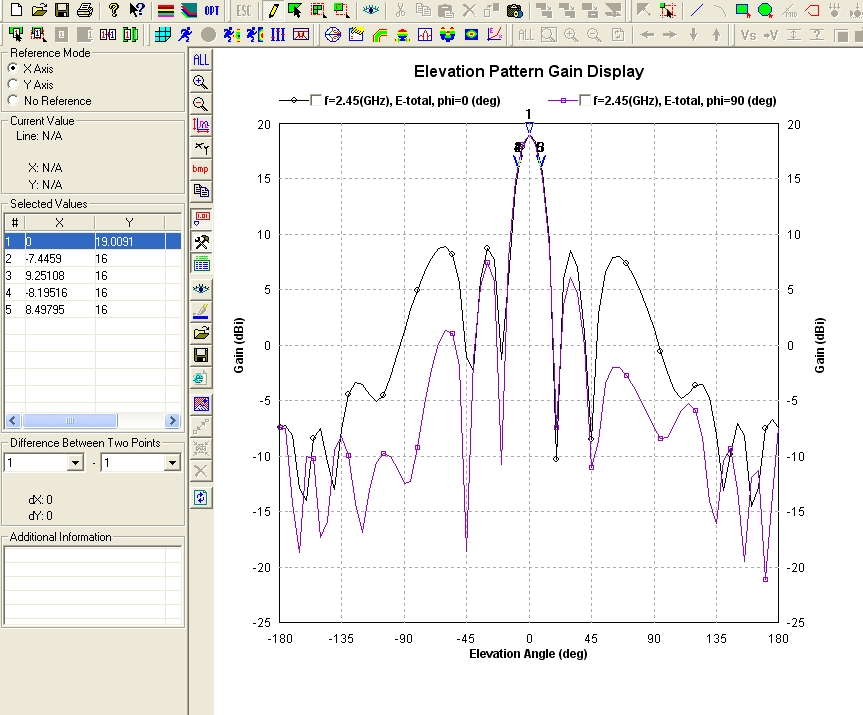Toggle the phi=90 curve legend checkbox
Viewport: 863px width, 715px height.
click(583, 100)
